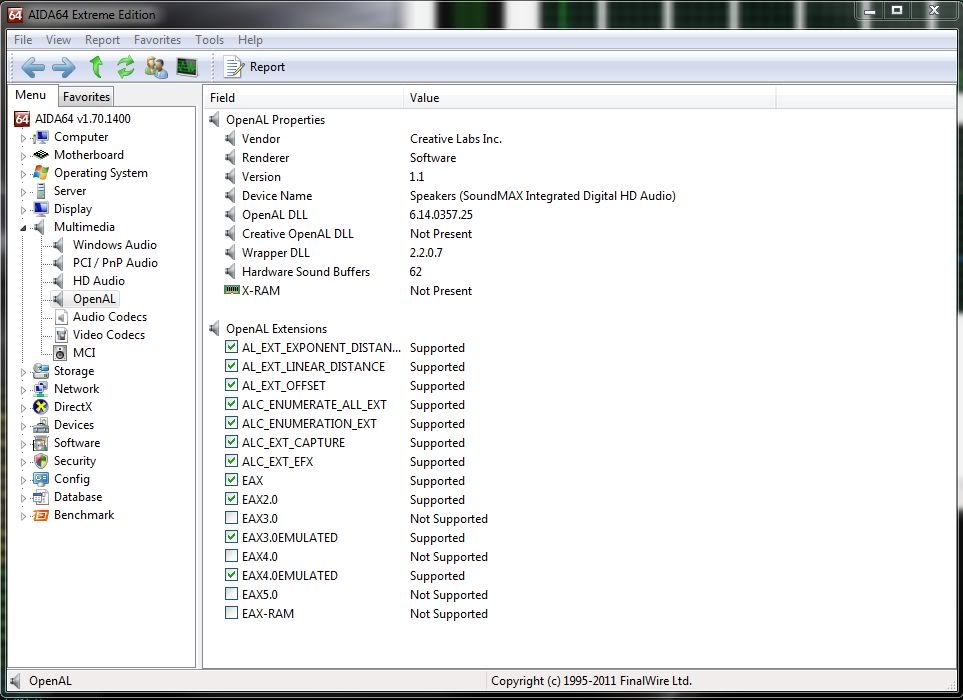Click the Operating System Windows flag icon
Image resolution: width=963 pixels, height=700 pixels.
(x=41, y=173)
